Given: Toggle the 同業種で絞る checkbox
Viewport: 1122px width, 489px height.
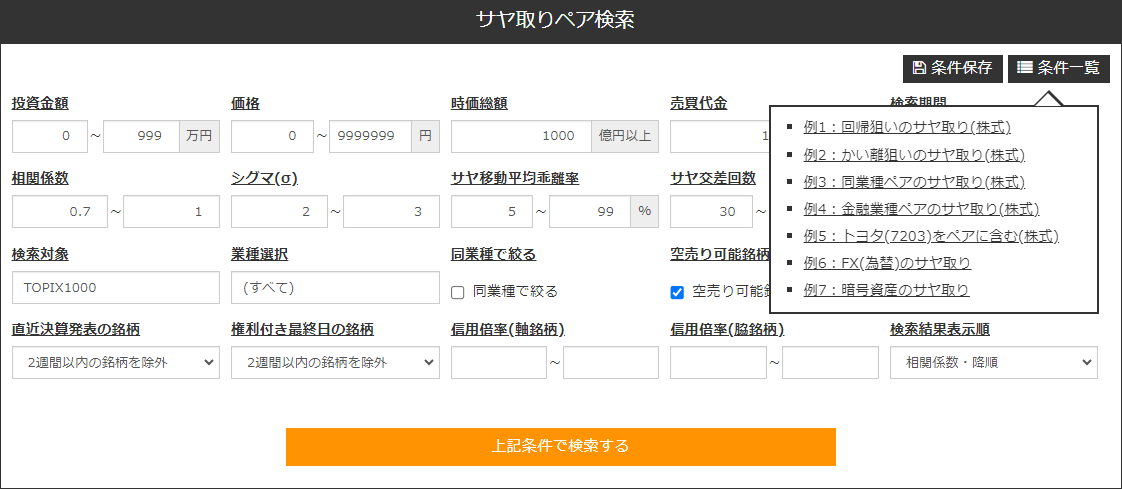Looking at the screenshot, I should coord(458,292).
